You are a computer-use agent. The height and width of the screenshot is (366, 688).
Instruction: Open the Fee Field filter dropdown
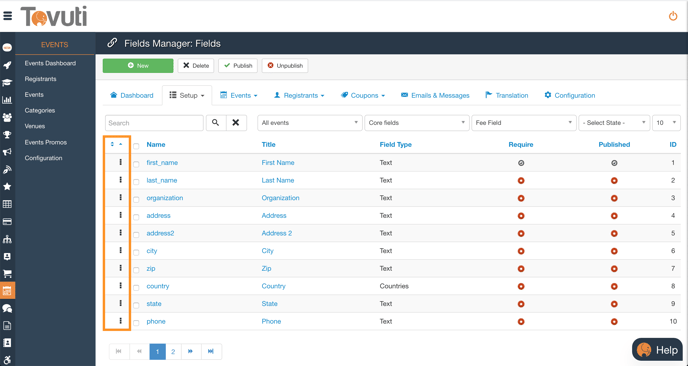click(523, 123)
